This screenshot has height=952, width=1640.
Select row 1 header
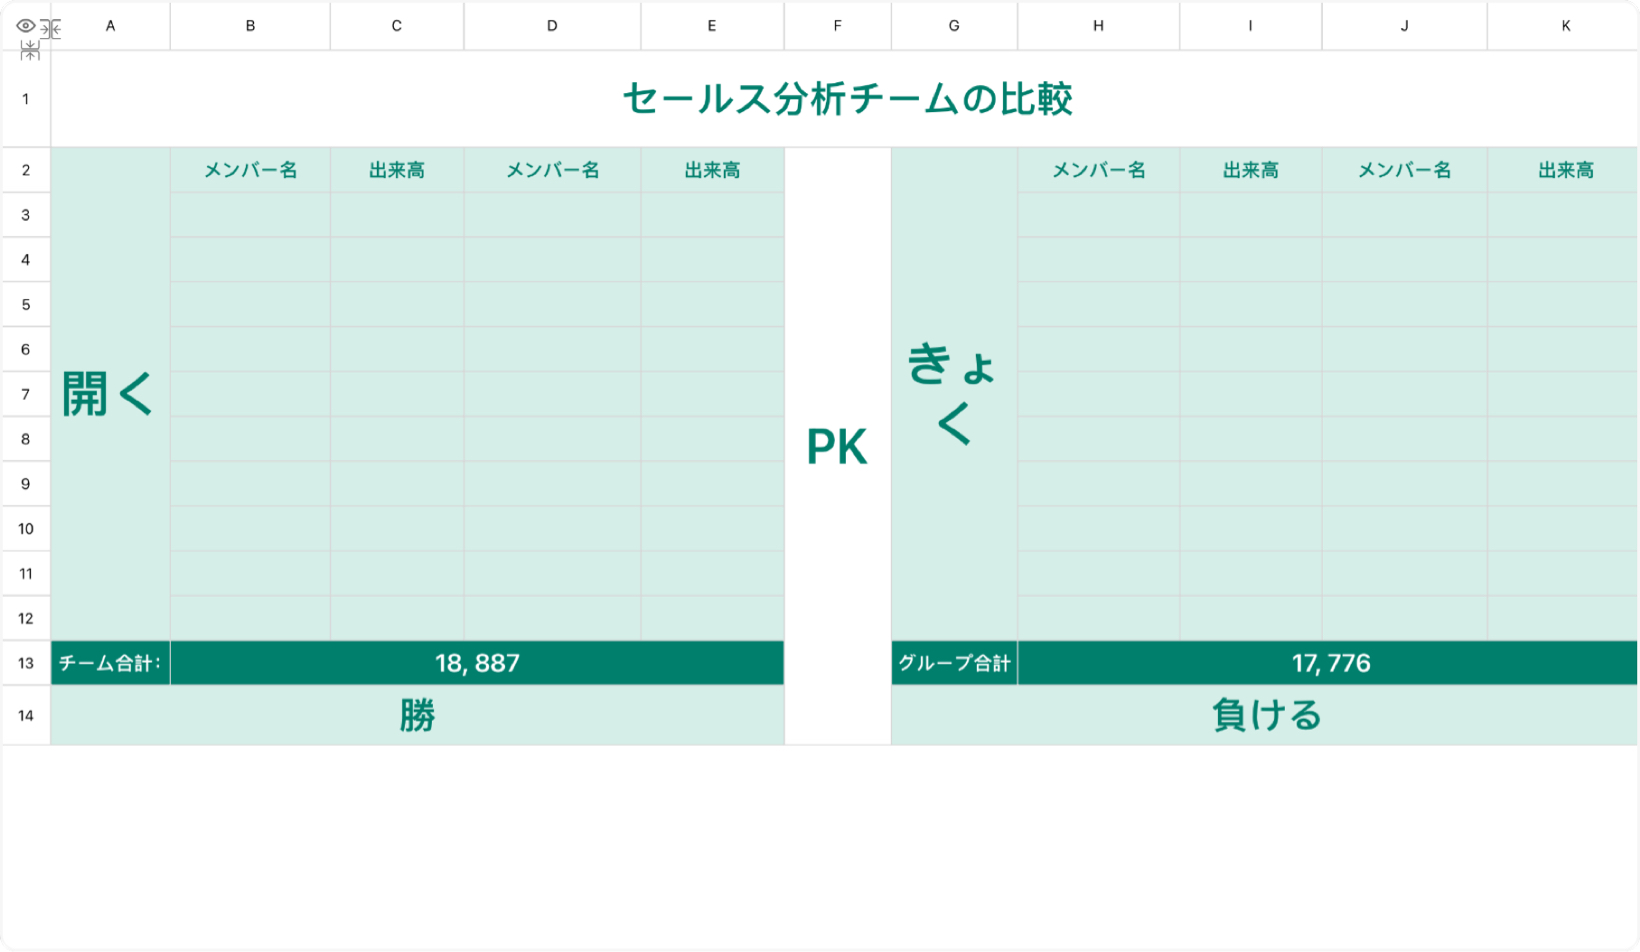pyautogui.click(x=26, y=99)
